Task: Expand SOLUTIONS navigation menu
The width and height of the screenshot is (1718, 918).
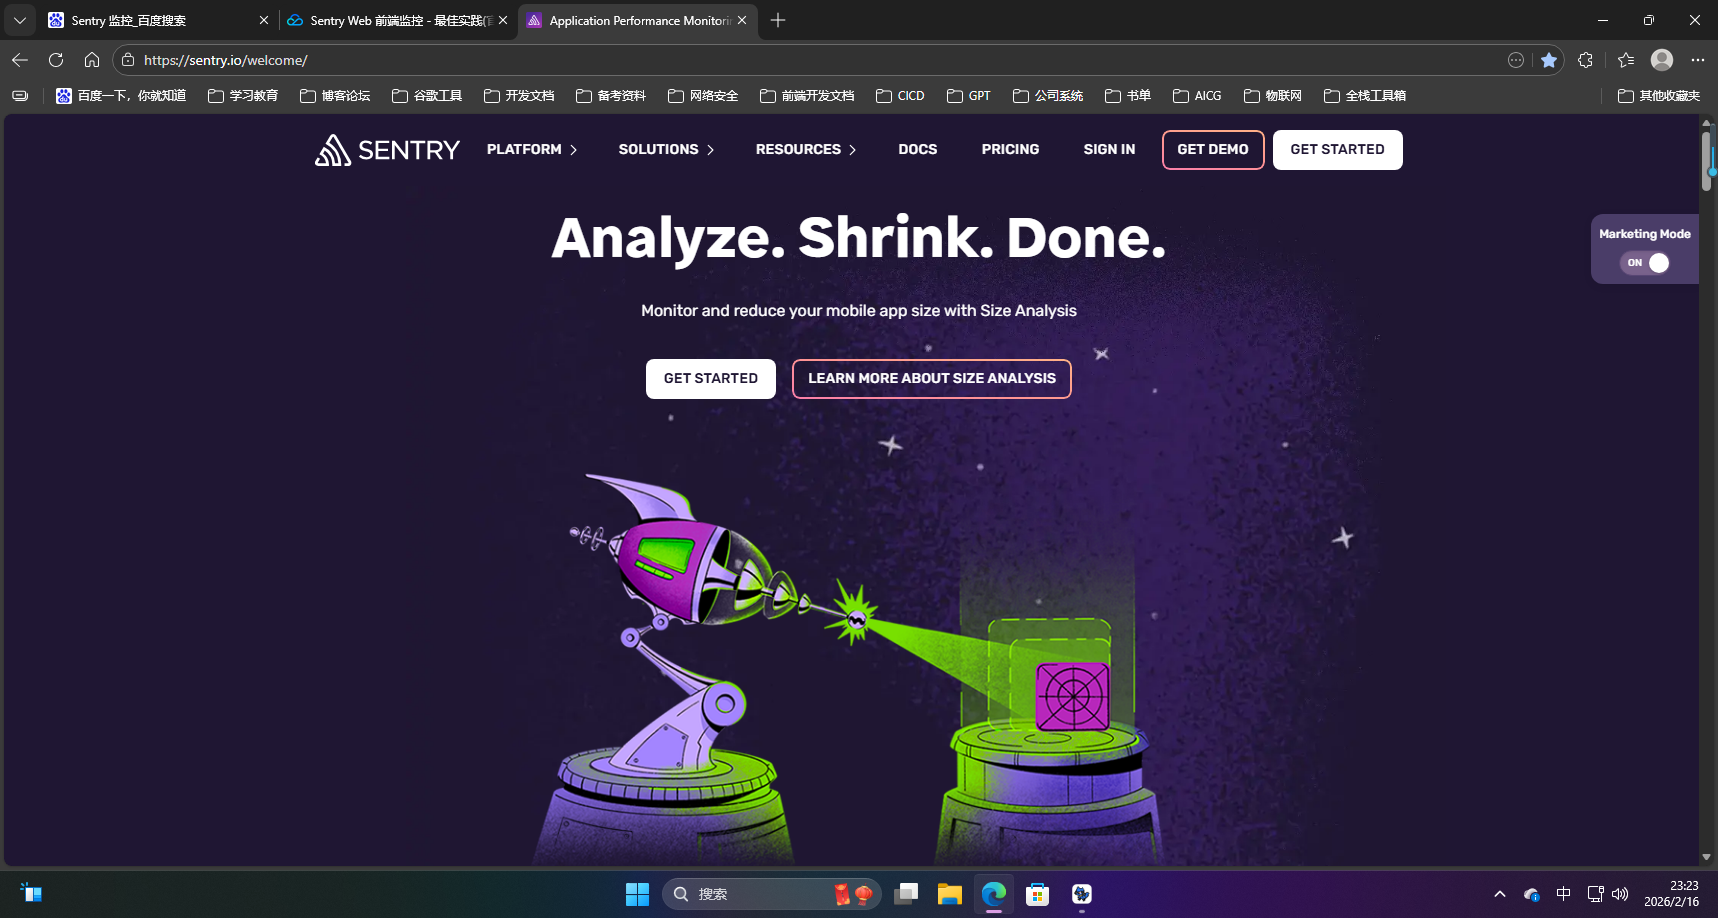Action: click(667, 150)
